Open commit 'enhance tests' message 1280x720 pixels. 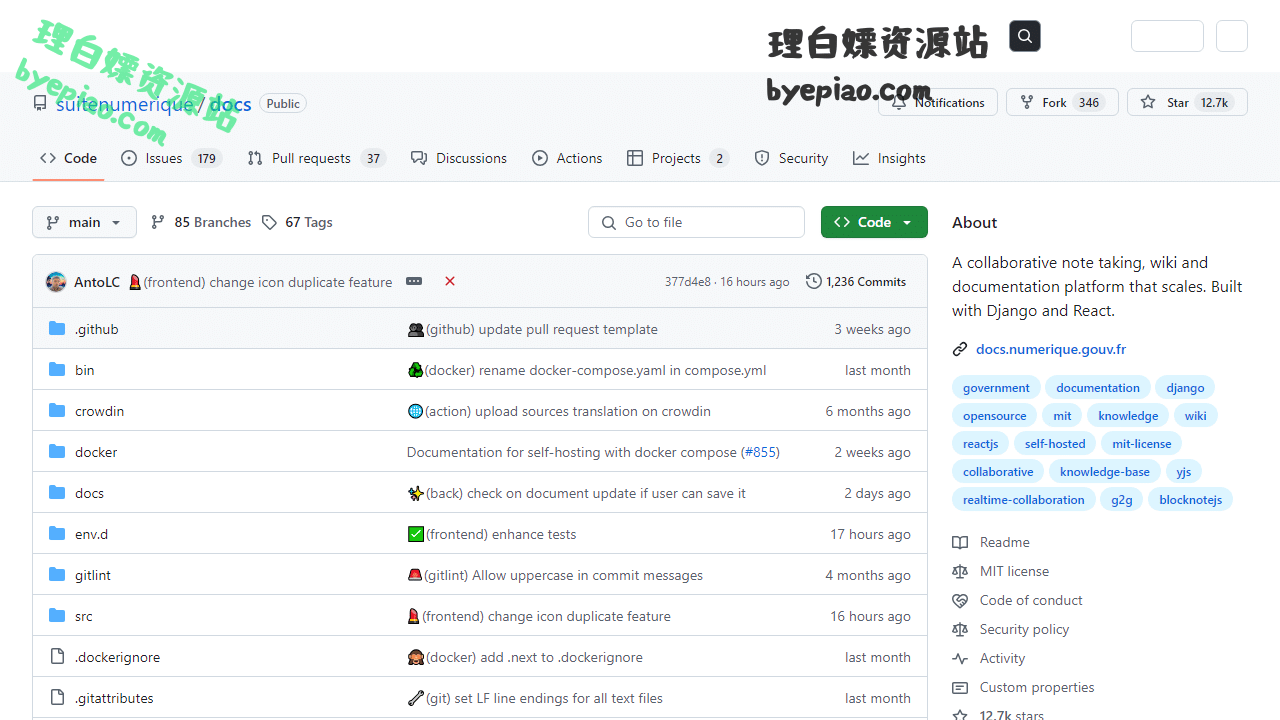pos(492,534)
